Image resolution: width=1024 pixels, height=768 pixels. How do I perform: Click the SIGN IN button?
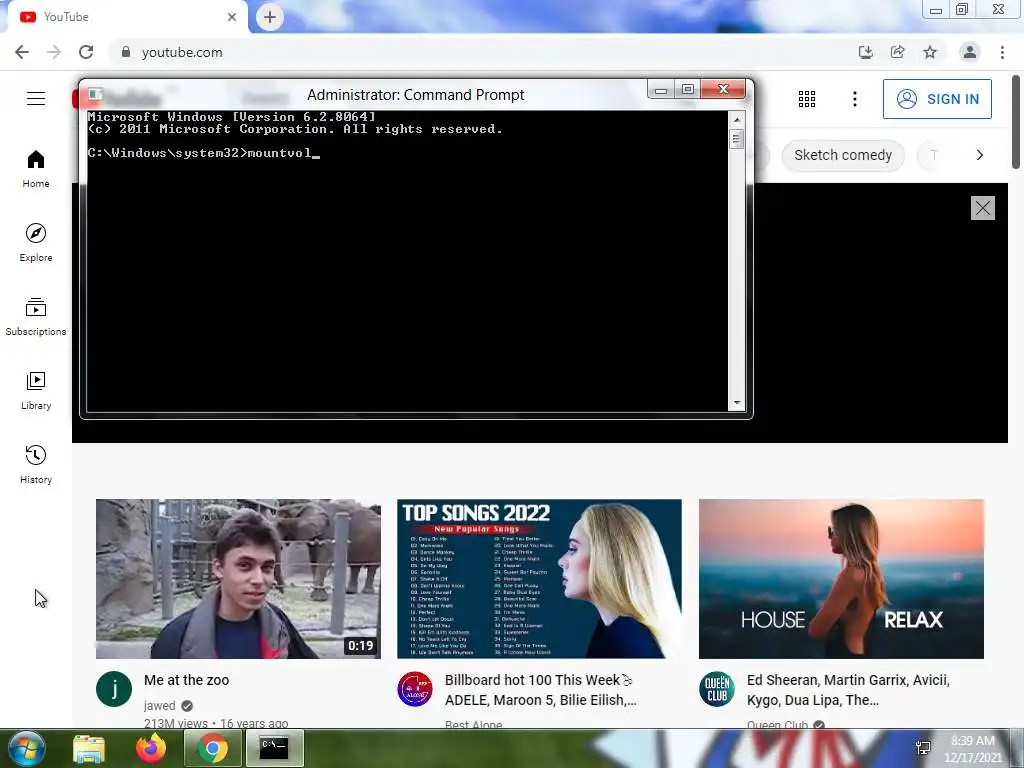click(937, 99)
